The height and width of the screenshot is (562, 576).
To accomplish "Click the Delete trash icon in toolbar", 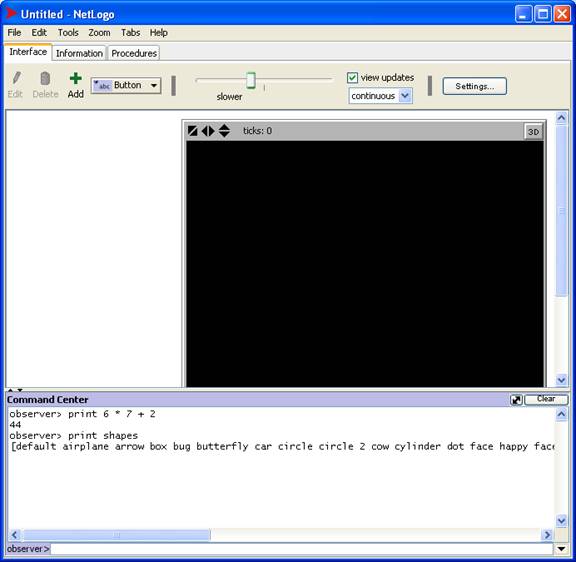I will [x=45, y=78].
